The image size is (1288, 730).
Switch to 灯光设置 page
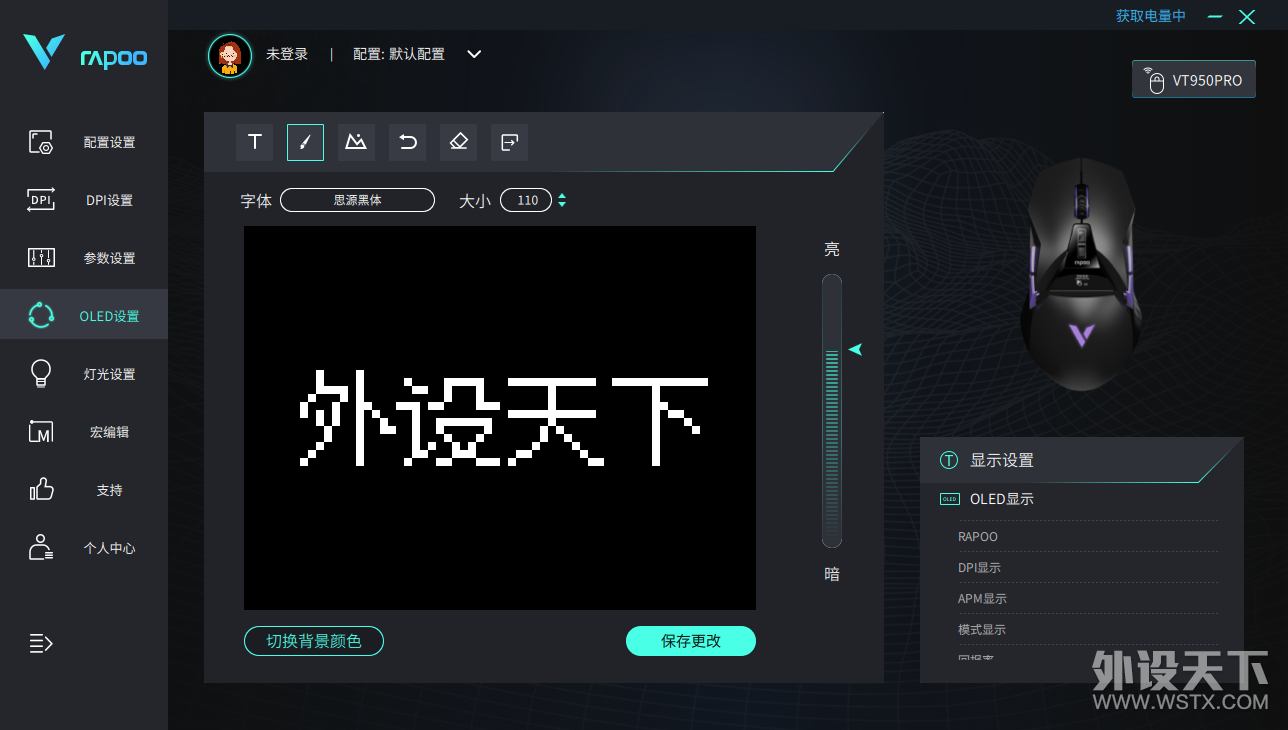[109, 375]
